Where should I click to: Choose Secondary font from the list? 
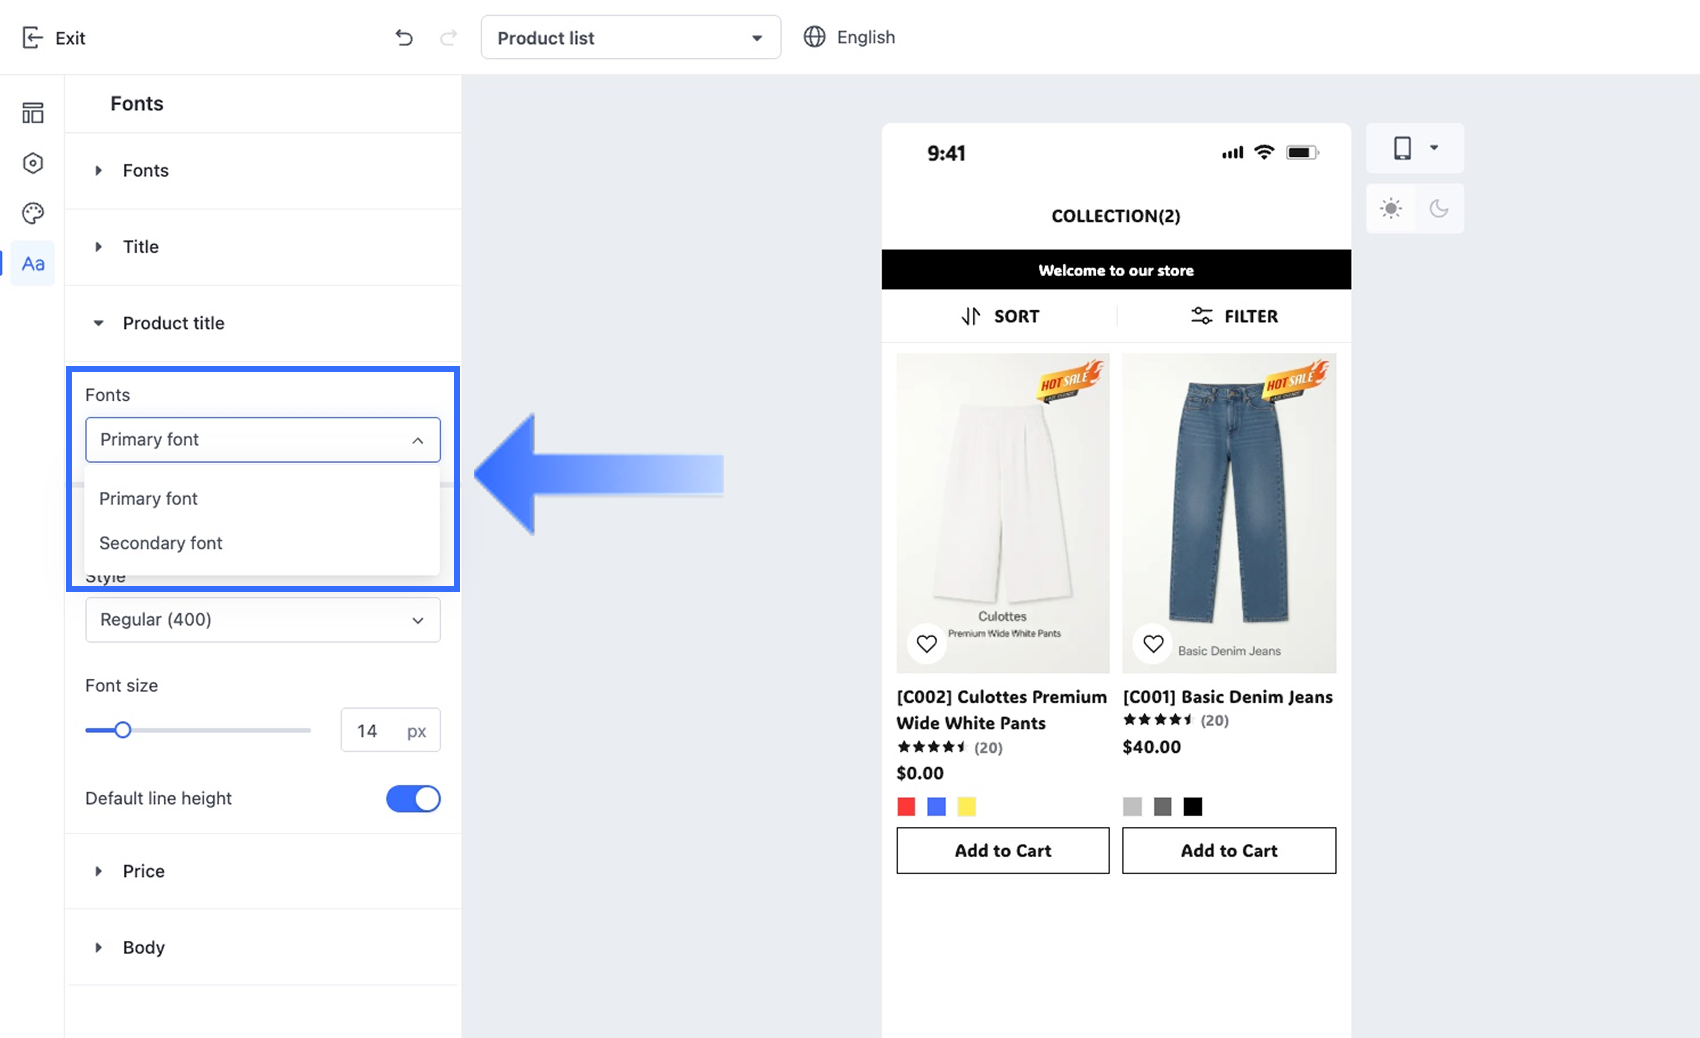161,543
